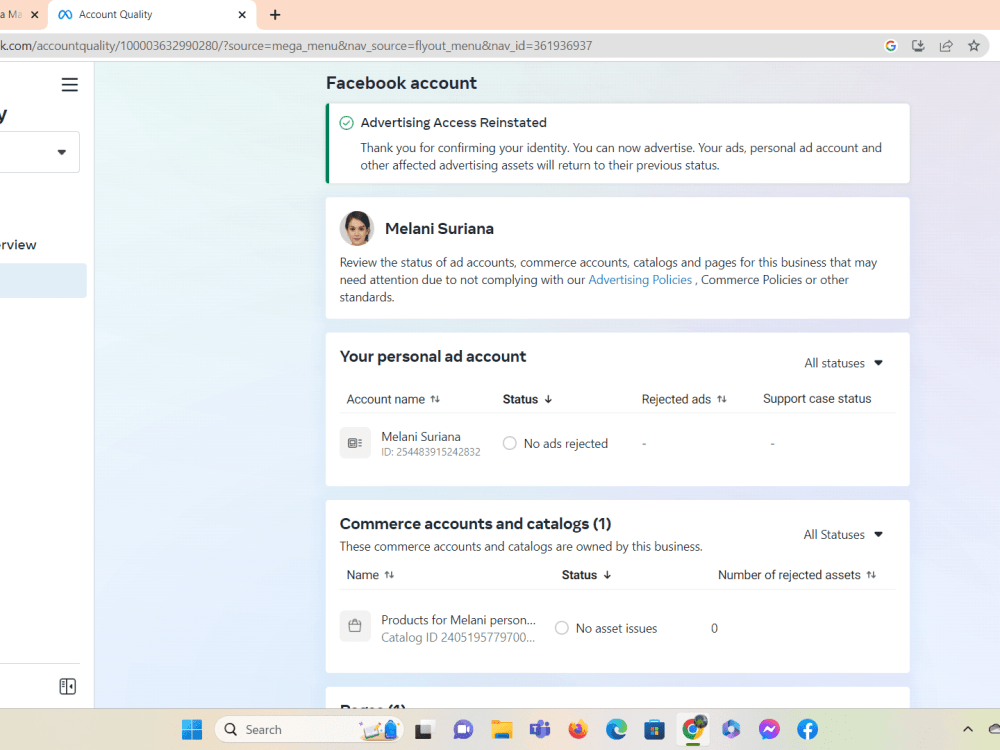Screen dimensions: 1000x750
Task: Show hidden system tray icons
Action: [967, 729]
